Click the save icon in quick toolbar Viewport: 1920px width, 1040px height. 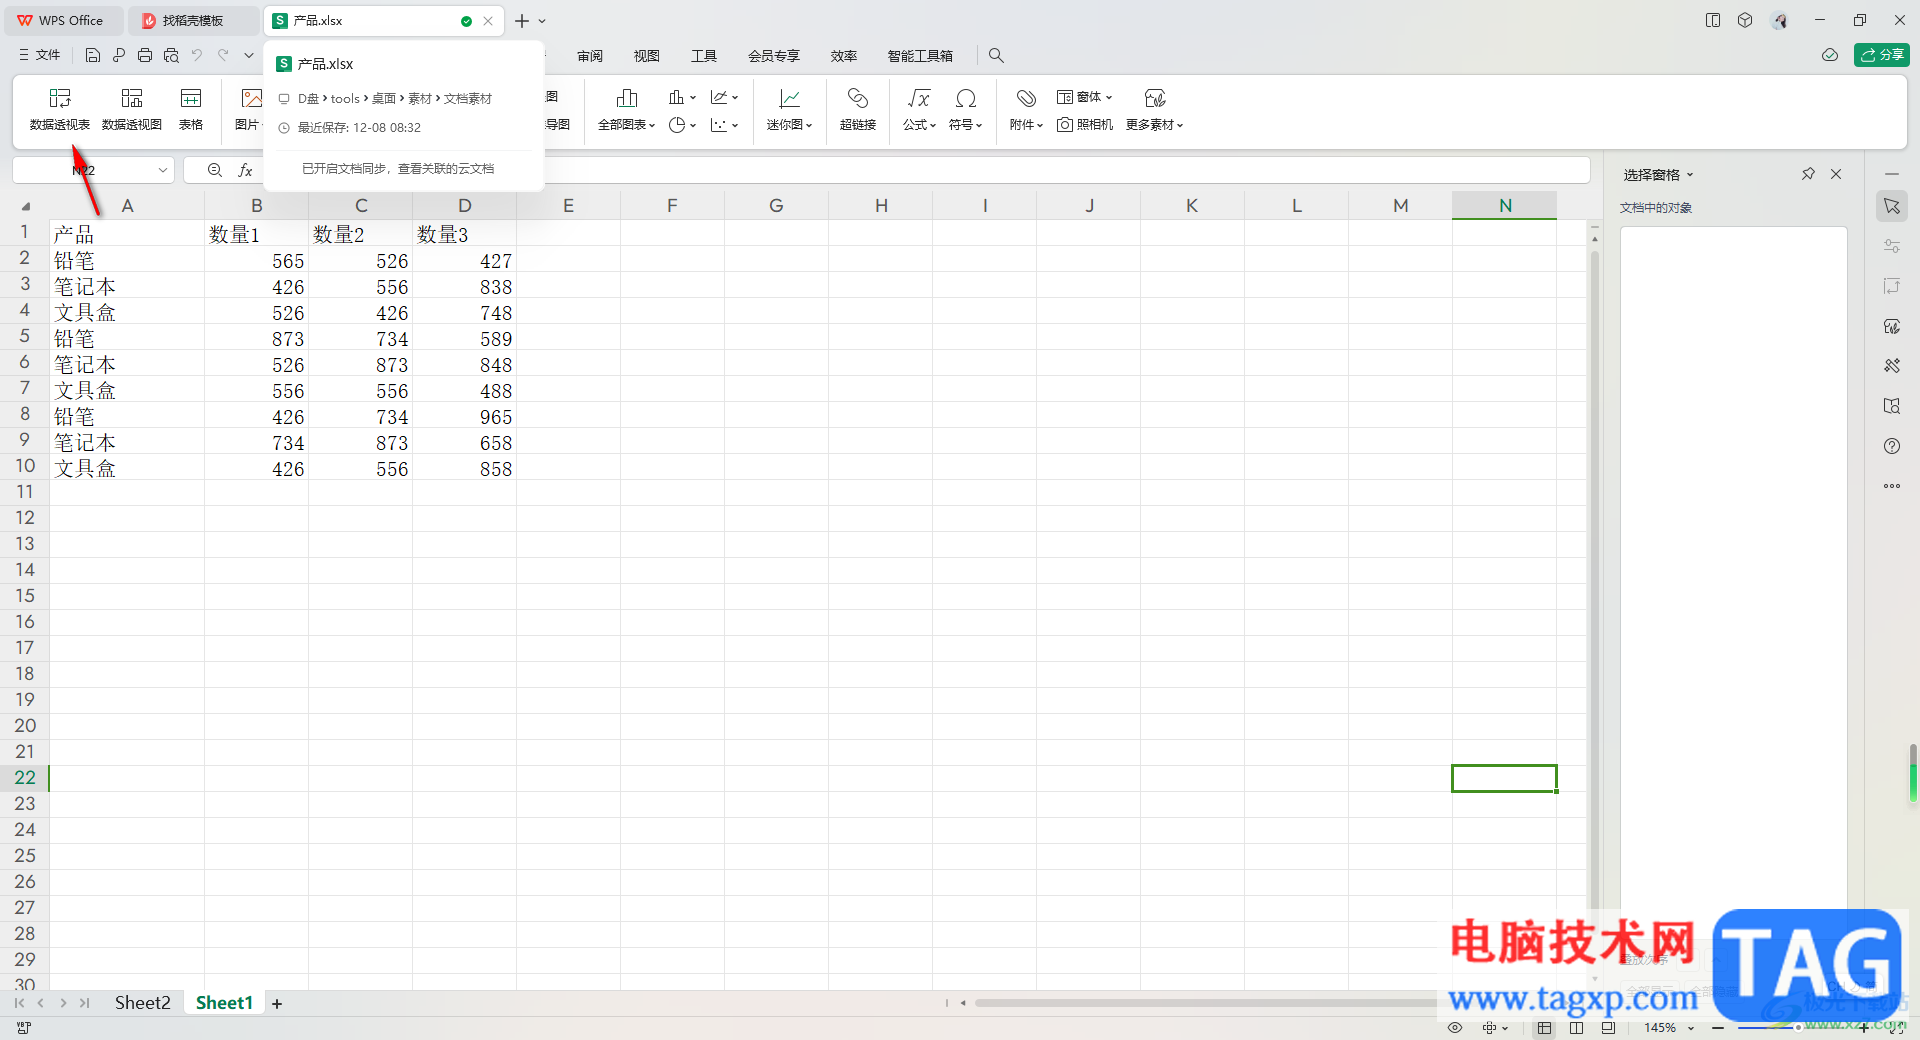click(x=93, y=55)
